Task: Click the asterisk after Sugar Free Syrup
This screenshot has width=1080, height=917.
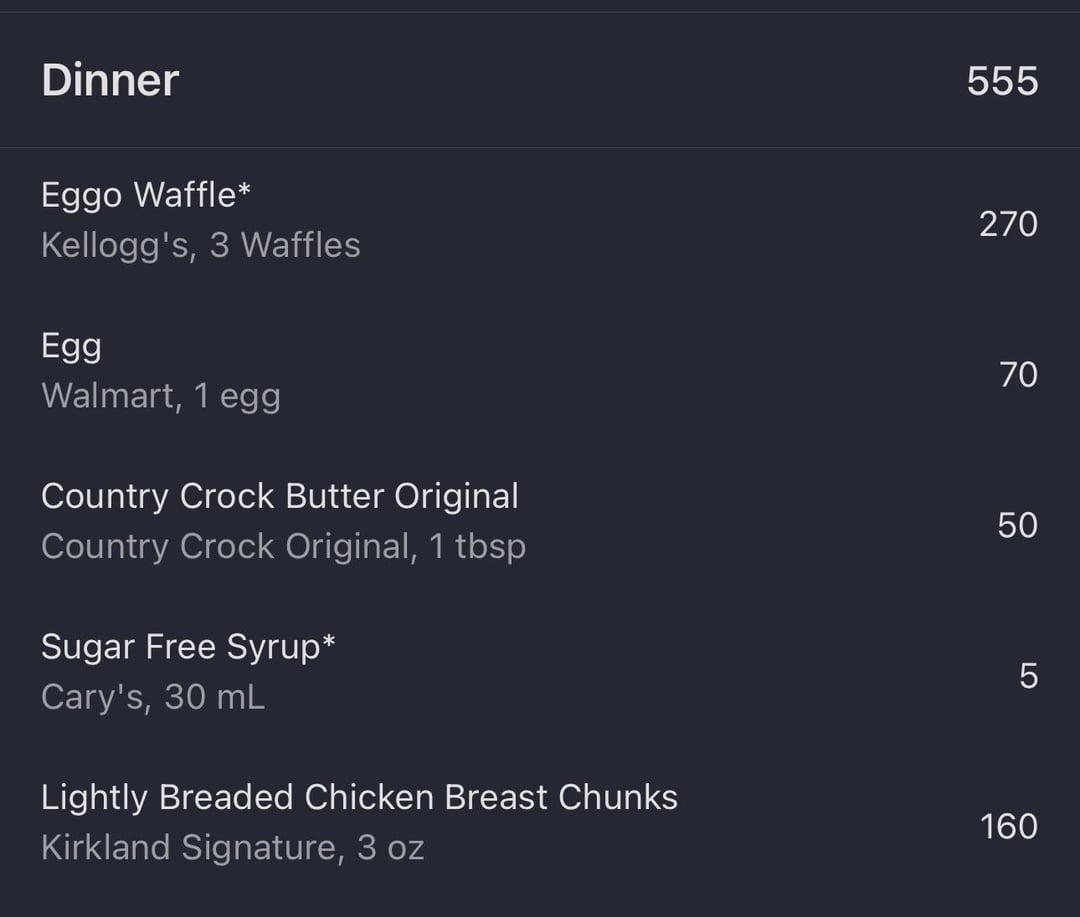Action: [328, 640]
